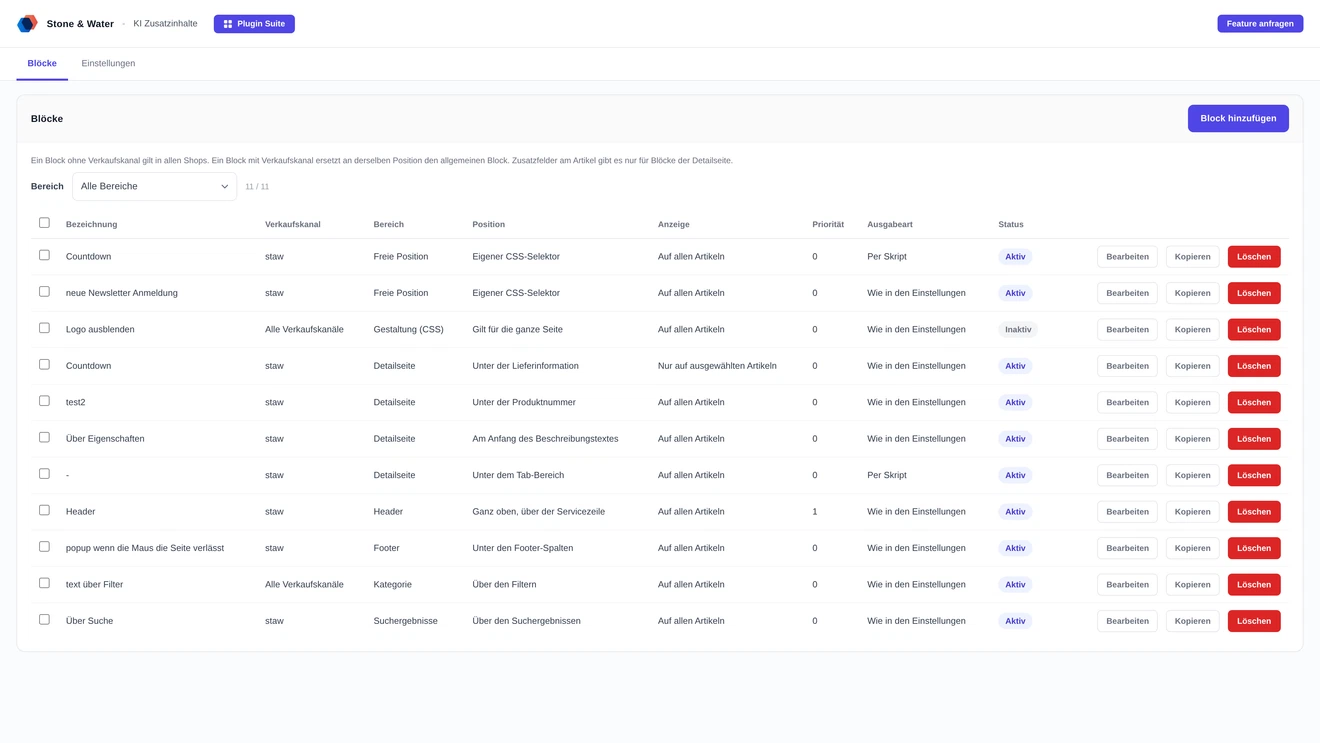The width and height of the screenshot is (1320, 743).
Task: Click the popup wenn die Maus die Seite verlässt name
Action: pyautogui.click(x=145, y=548)
